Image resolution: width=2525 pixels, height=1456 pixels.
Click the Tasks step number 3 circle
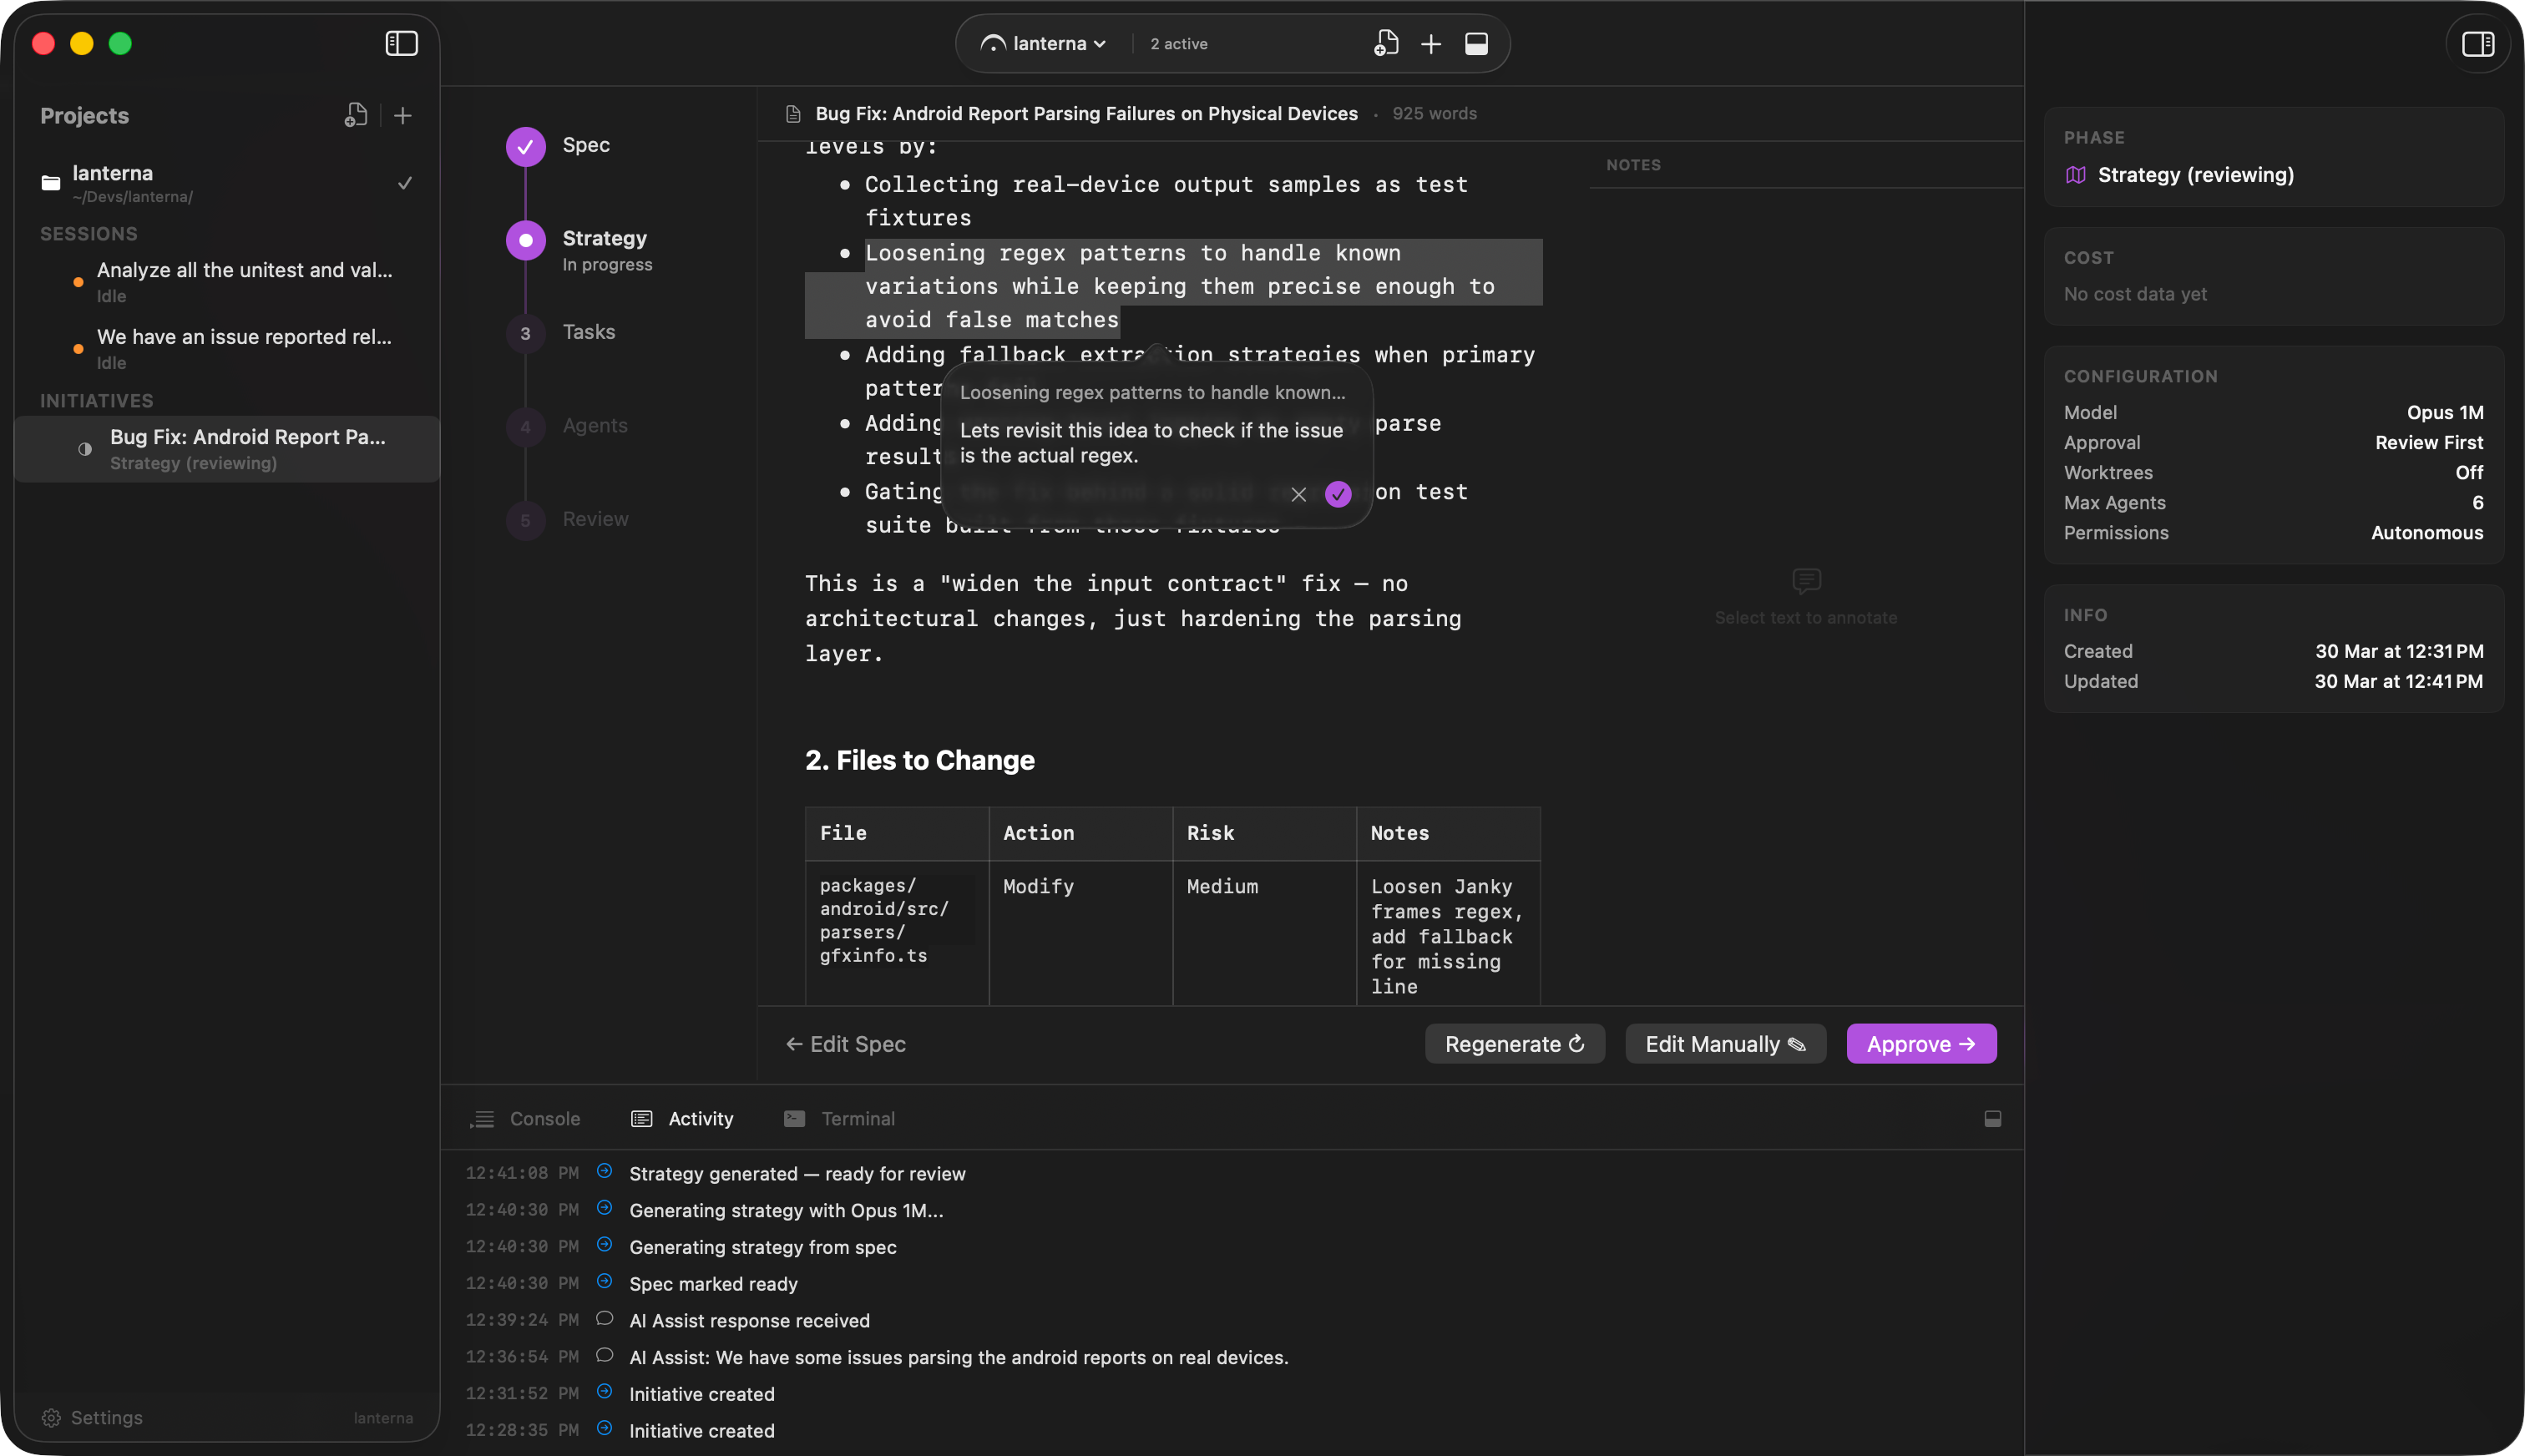point(525,334)
